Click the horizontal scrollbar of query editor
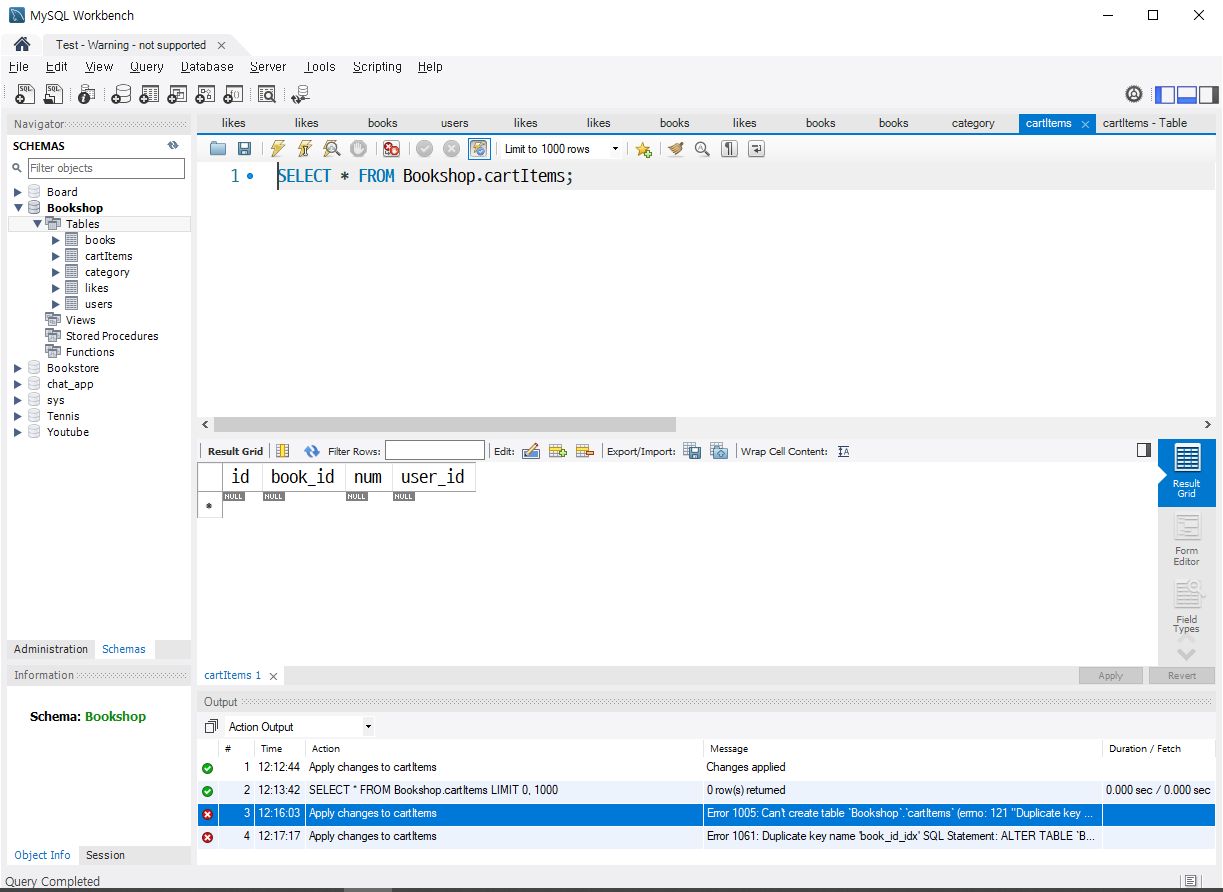The image size is (1223, 892). pyautogui.click(x=444, y=424)
